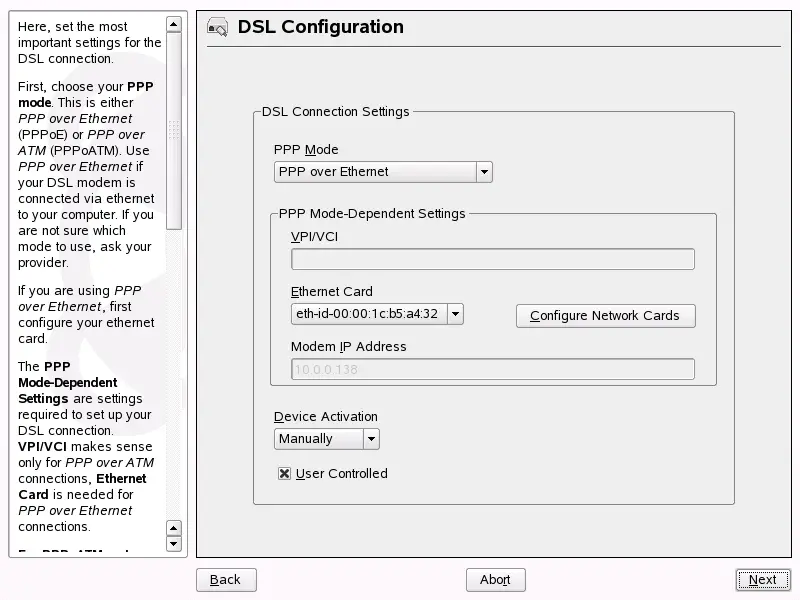This screenshot has height=600, width=800.
Task: Focus the VPI/VCI input field
Action: 492,259
